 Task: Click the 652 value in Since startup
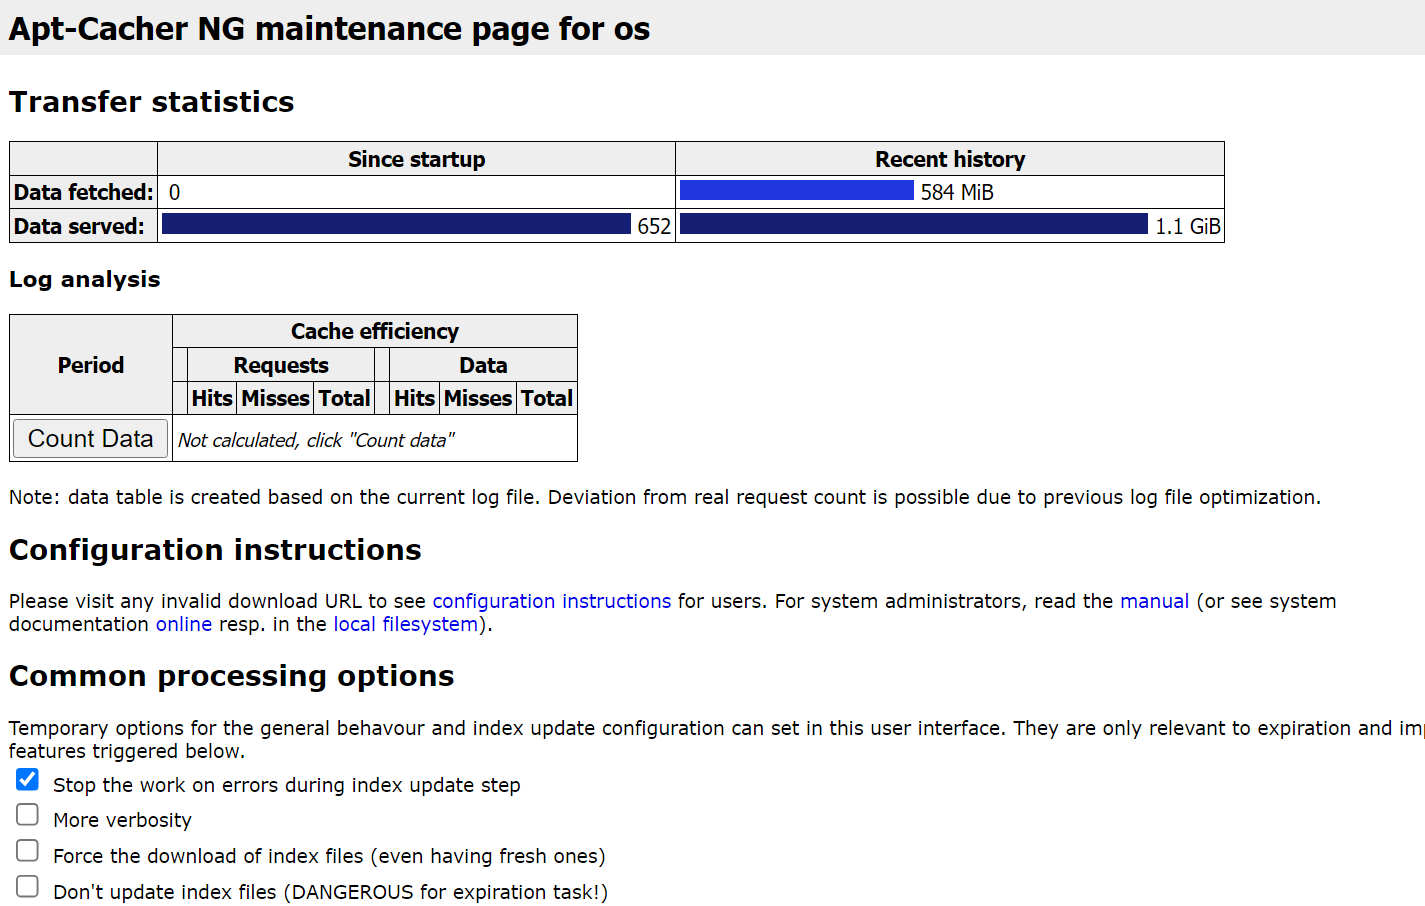pyautogui.click(x=654, y=226)
